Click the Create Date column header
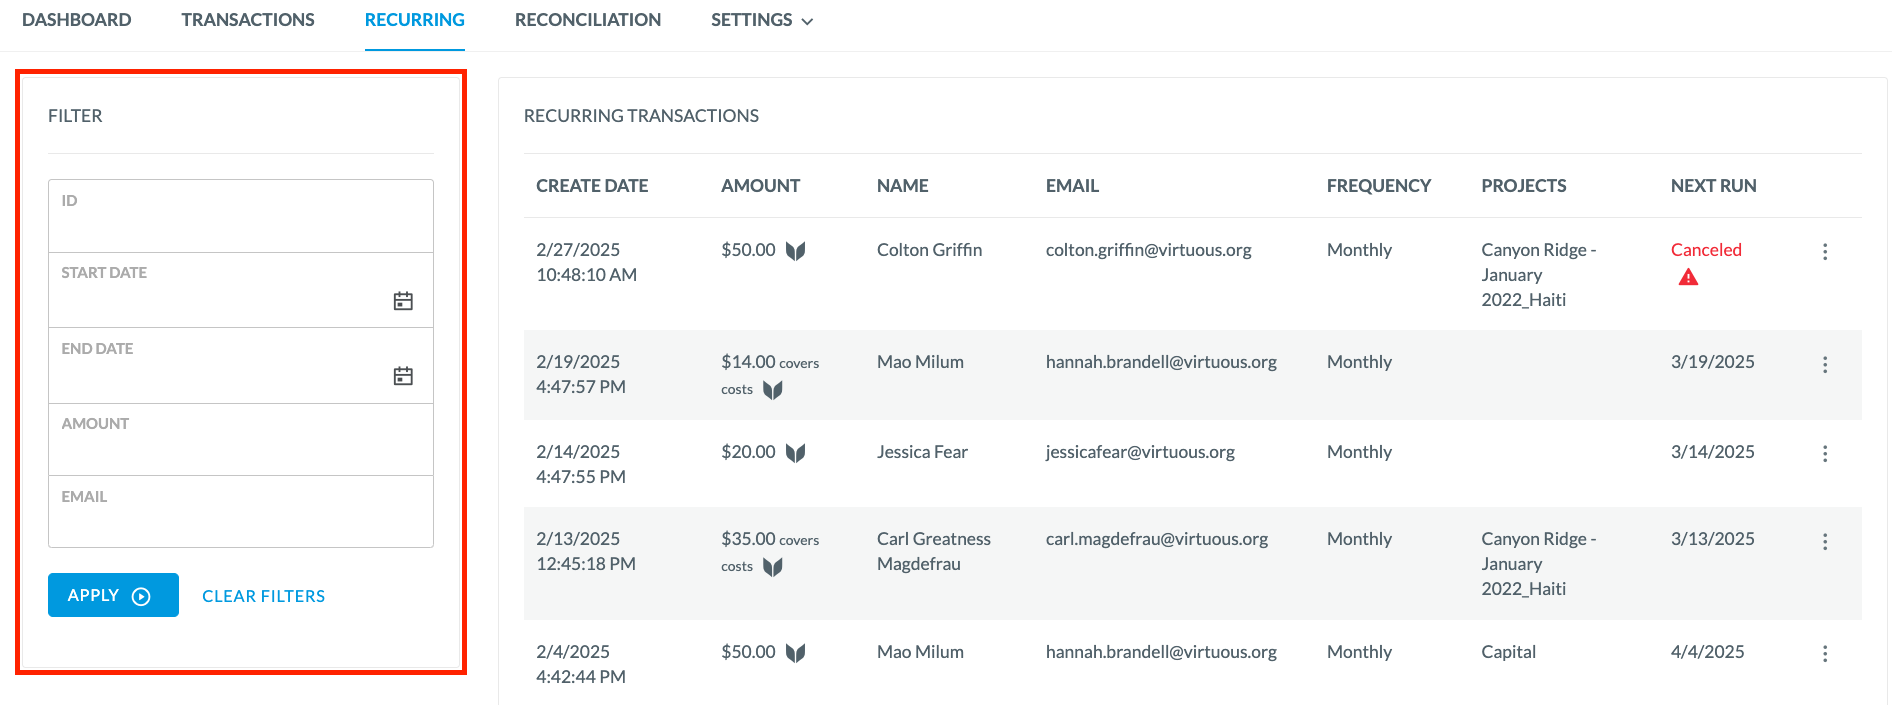This screenshot has height=705, width=1892. (x=592, y=186)
